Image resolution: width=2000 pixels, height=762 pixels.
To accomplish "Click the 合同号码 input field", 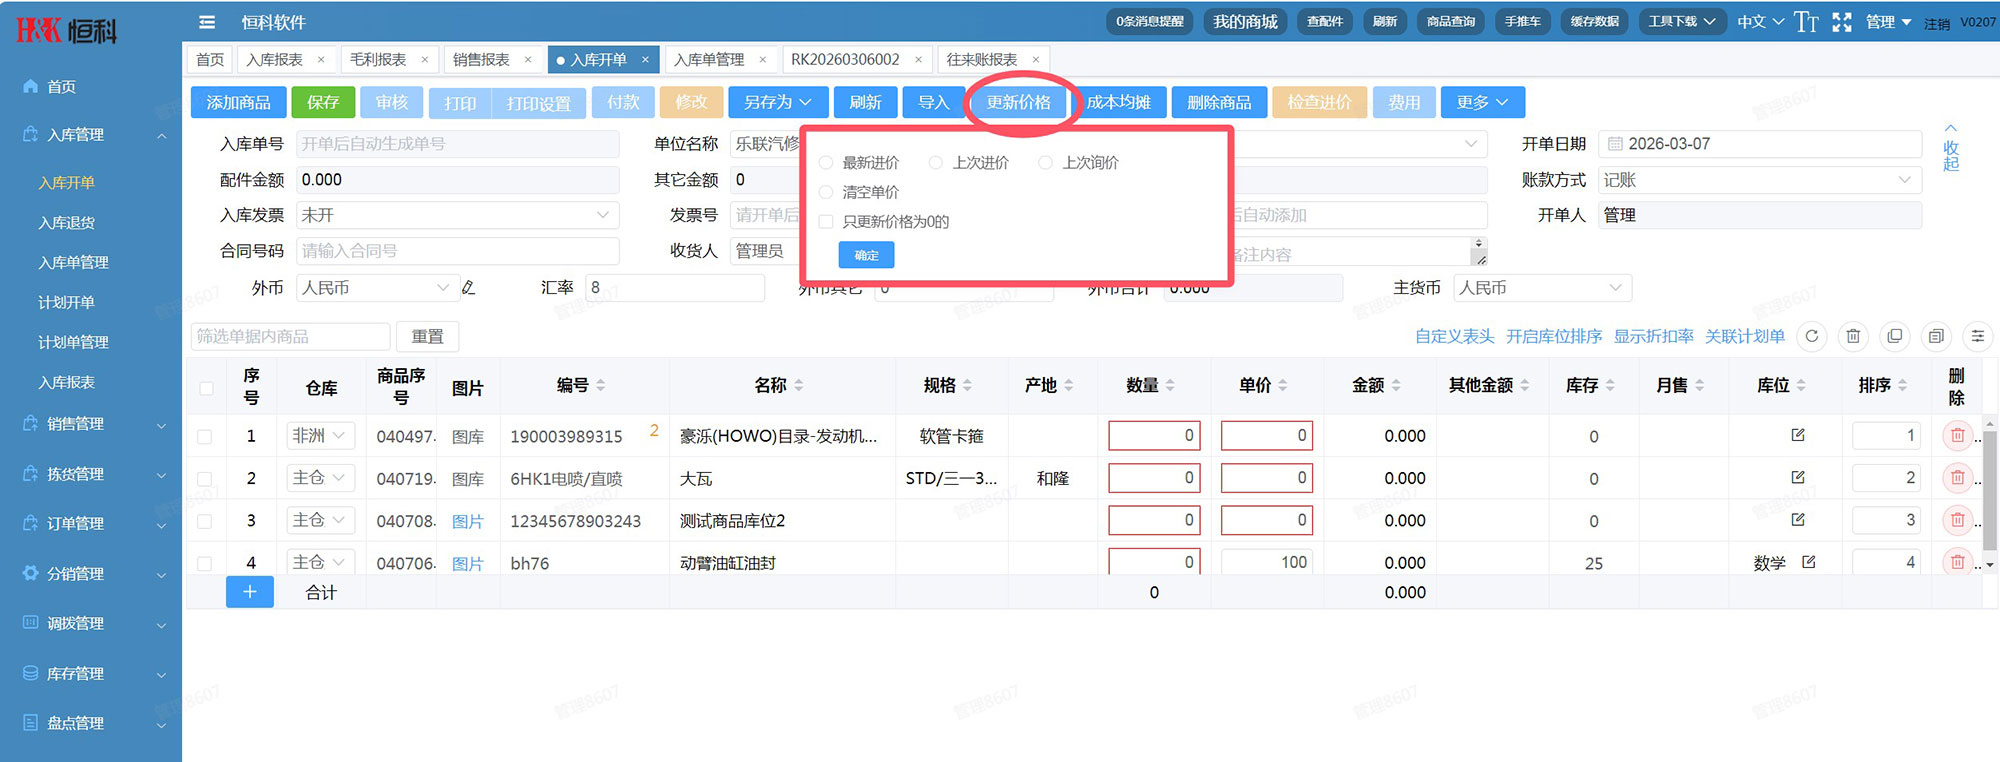I will click(x=457, y=251).
